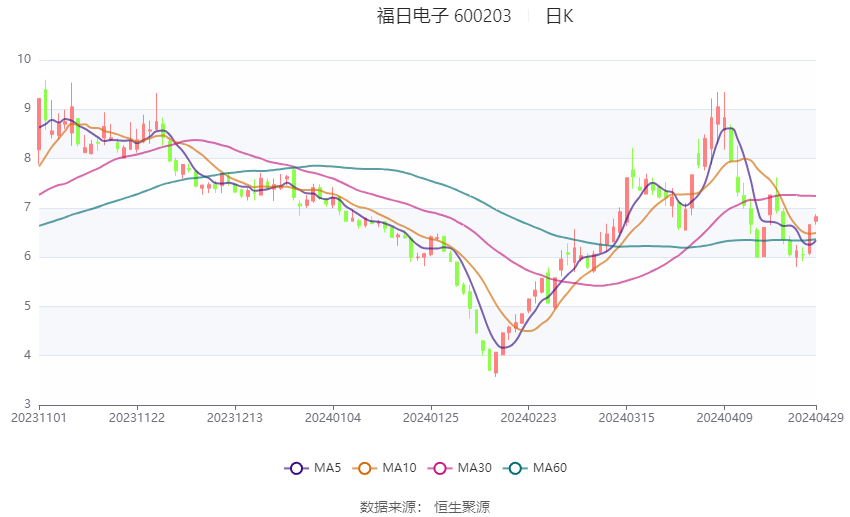Select the 日K period label
850x517 pixels.
coord(559,16)
